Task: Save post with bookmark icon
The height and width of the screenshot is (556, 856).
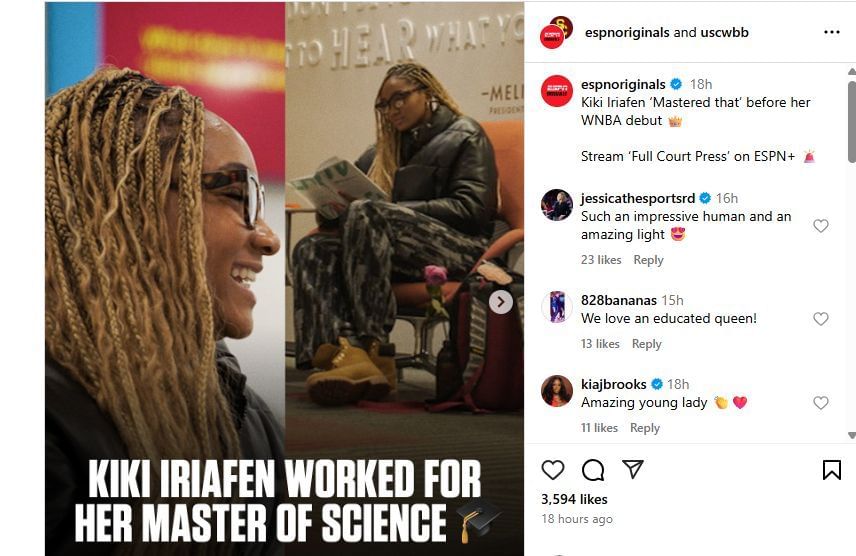Action: point(831,470)
